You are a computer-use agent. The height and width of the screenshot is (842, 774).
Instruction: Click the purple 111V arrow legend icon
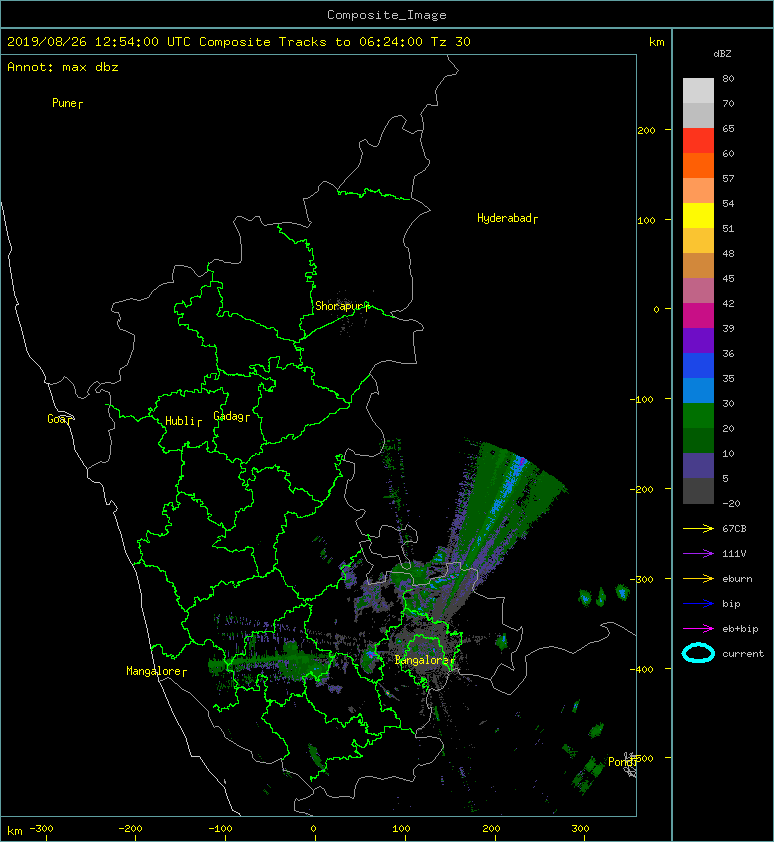click(x=698, y=554)
